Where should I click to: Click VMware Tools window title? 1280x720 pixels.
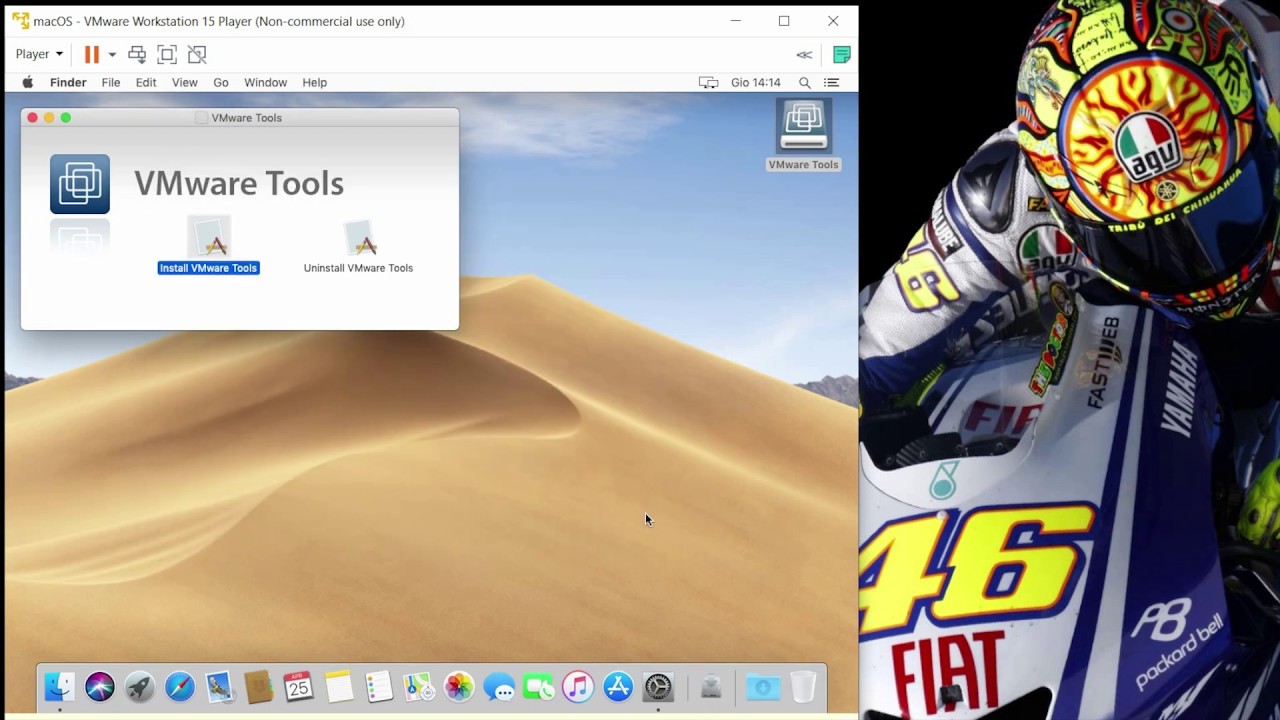(247, 118)
